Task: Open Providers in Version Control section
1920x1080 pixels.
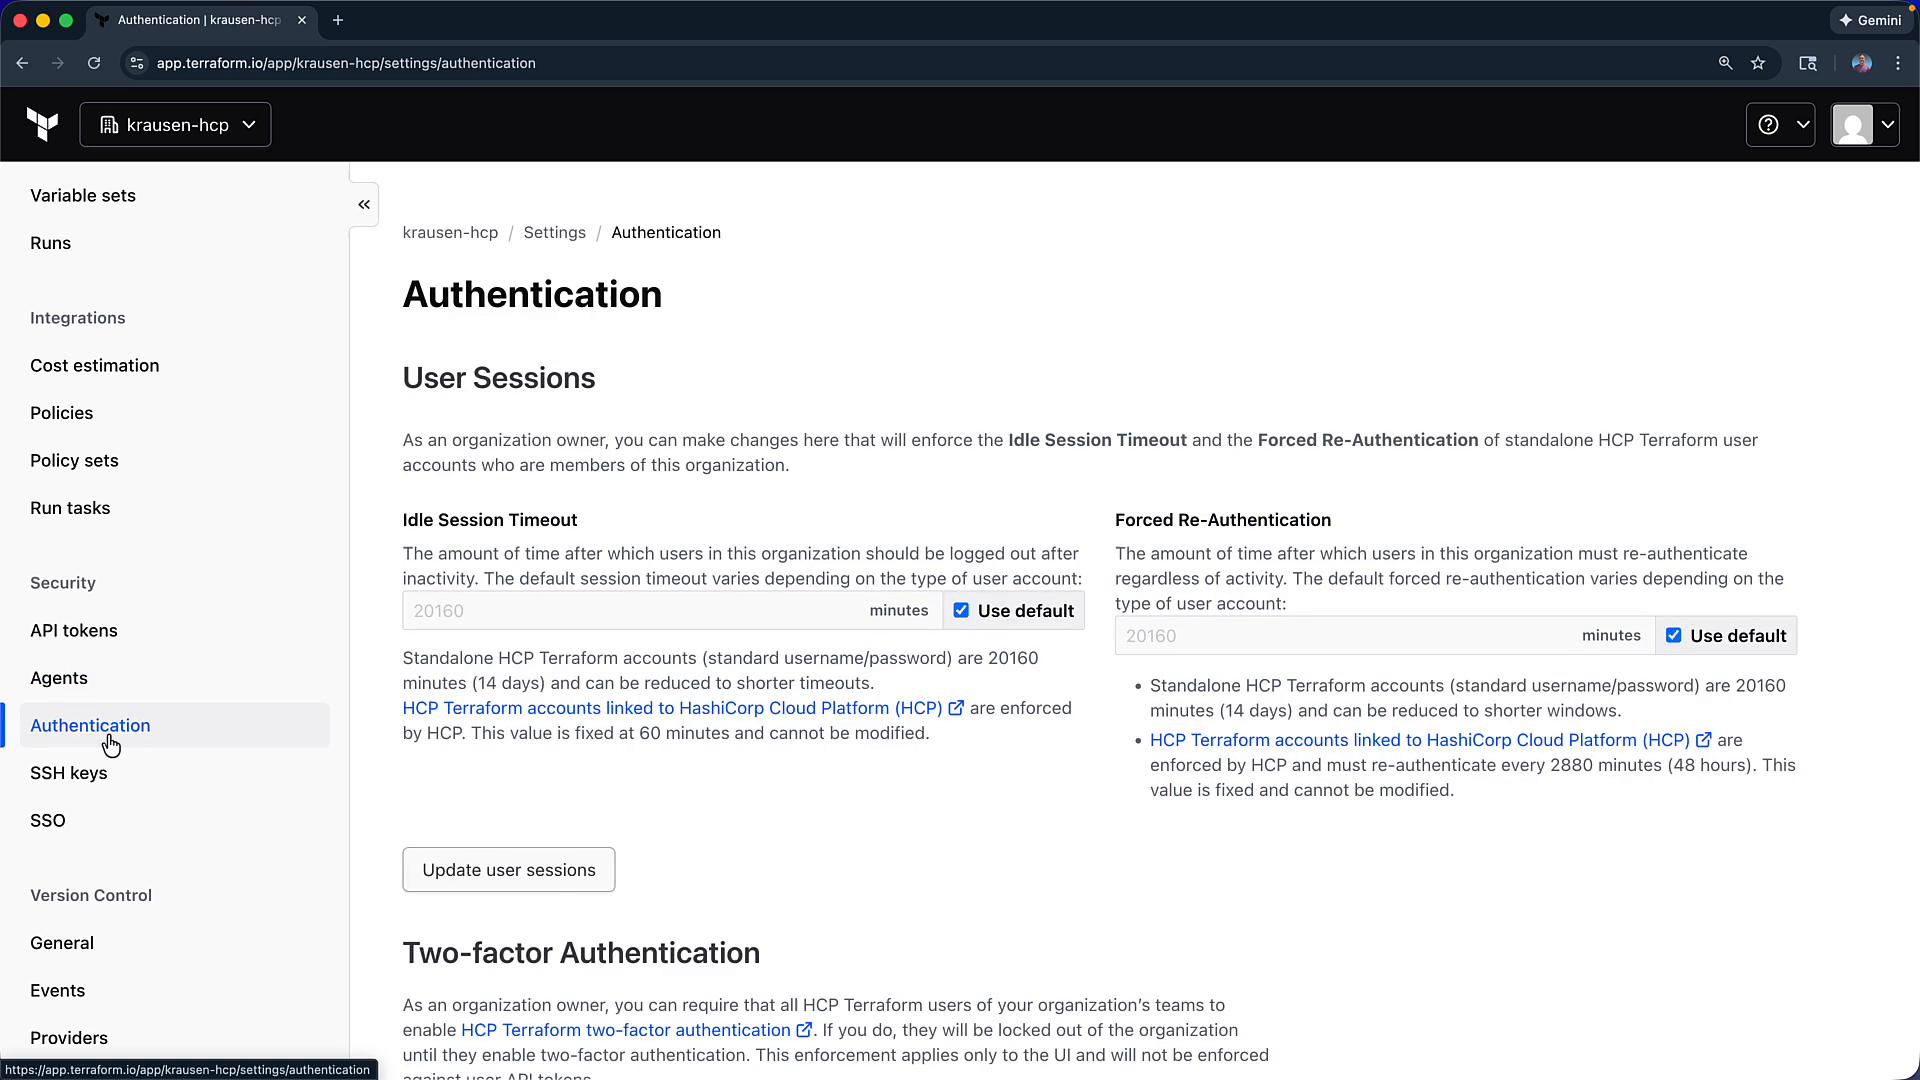Action: click(x=69, y=1038)
